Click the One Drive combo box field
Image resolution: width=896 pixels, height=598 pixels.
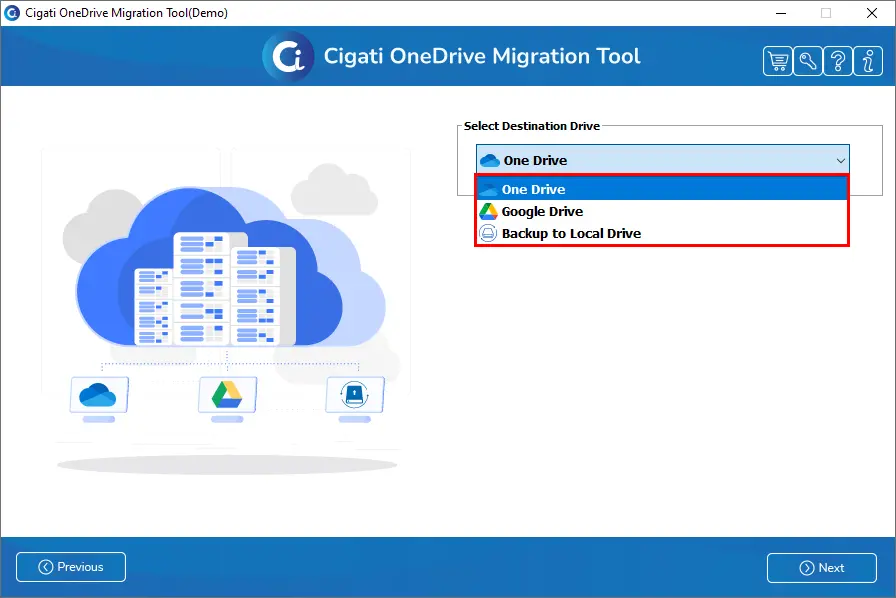pyautogui.click(x=663, y=160)
